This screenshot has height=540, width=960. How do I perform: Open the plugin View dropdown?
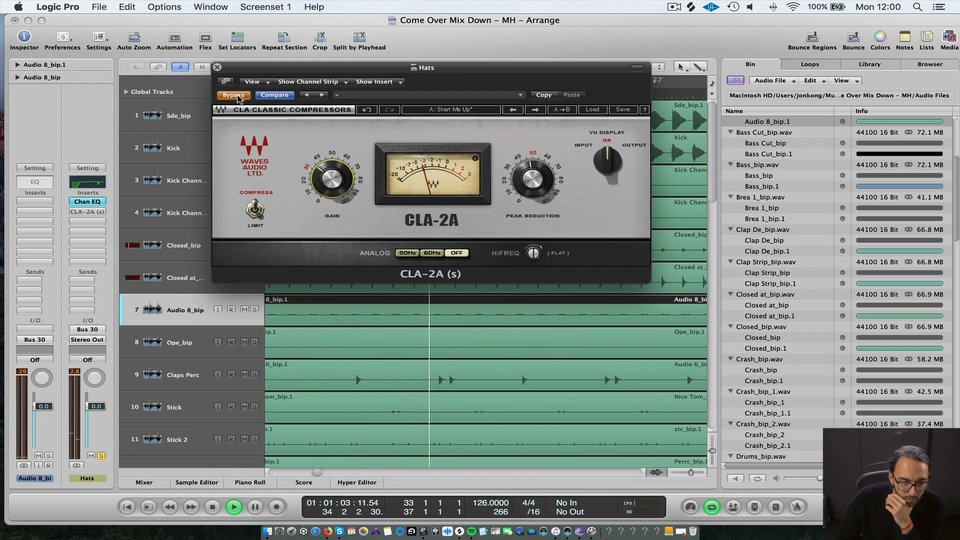click(x=255, y=81)
